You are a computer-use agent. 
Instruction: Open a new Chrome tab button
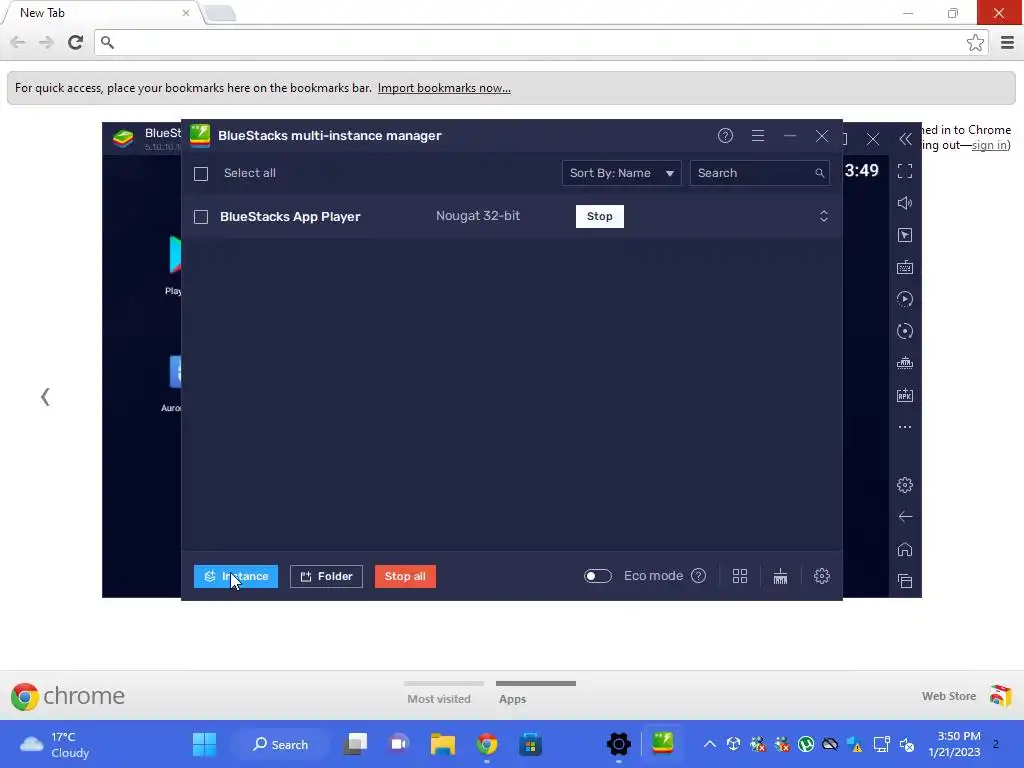click(220, 13)
